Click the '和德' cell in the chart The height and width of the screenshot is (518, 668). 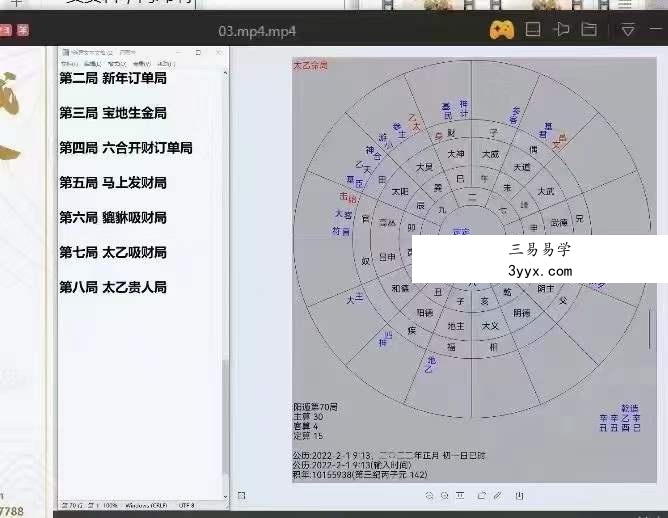(400, 288)
